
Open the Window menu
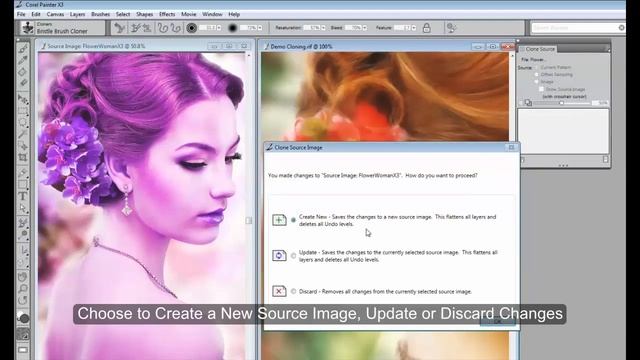coord(212,14)
